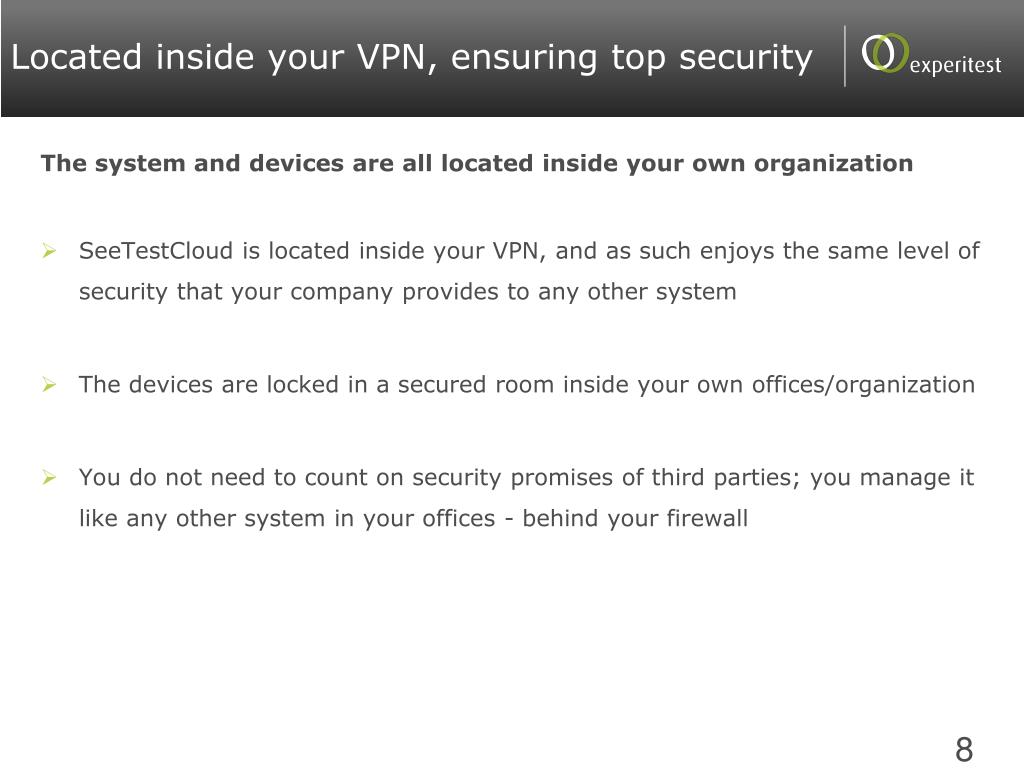Click the green arrow bullet before 'The devices'

pyautogui.click(x=49, y=385)
